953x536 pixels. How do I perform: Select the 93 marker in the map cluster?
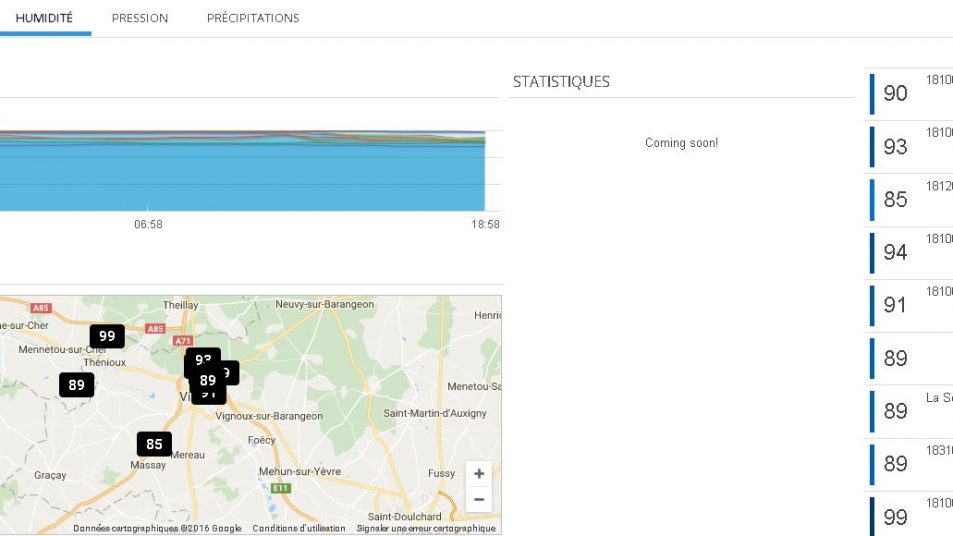[x=203, y=358]
